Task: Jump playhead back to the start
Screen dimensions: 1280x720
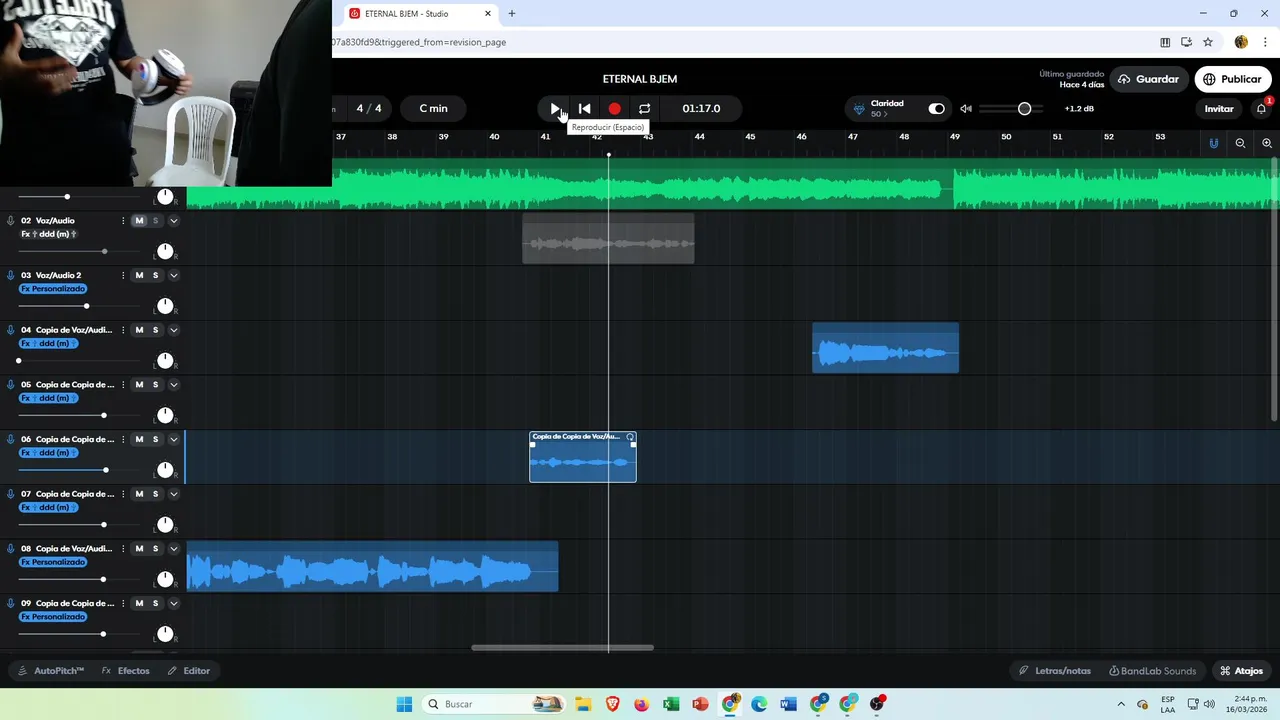Action: coord(585,108)
